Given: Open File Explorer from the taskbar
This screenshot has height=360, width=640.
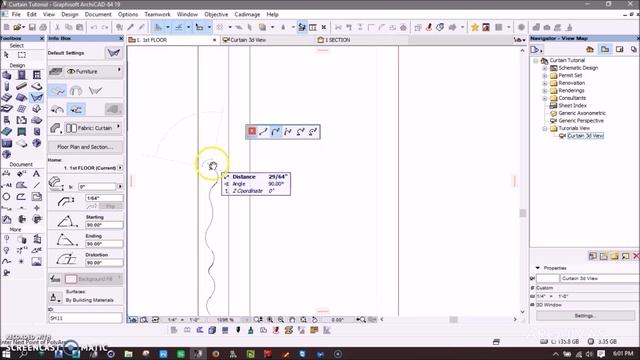Looking at the screenshot, I should tap(128, 354).
